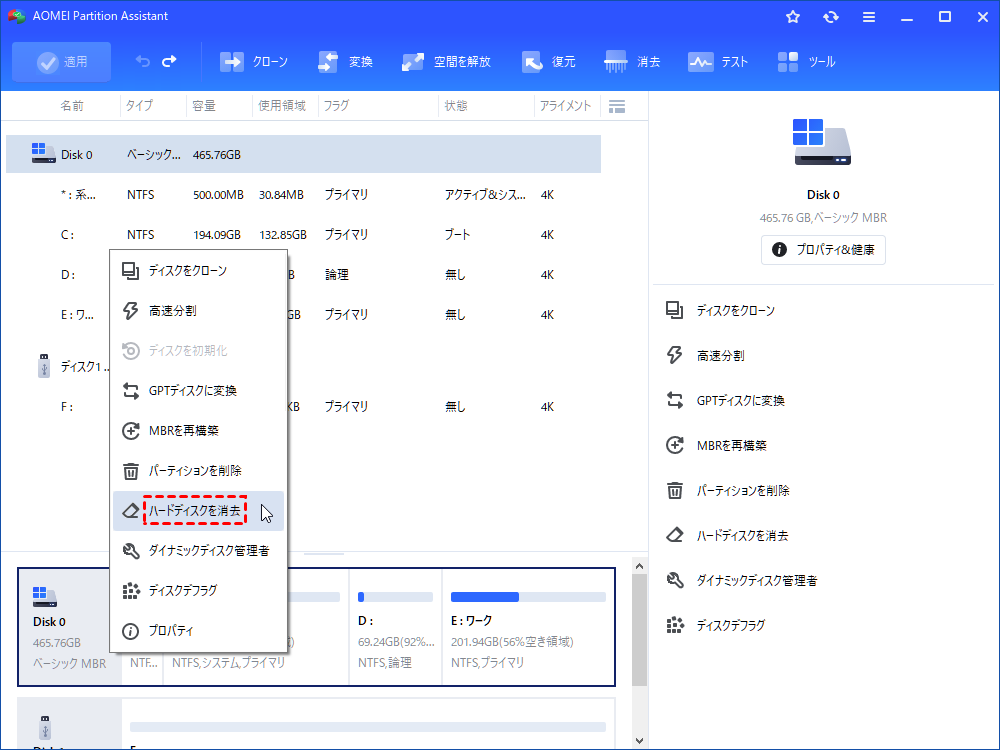Viewport: 1000px width, 750px height.
Task: Open the Test (テスト) toolbar tool
Action: [700, 62]
